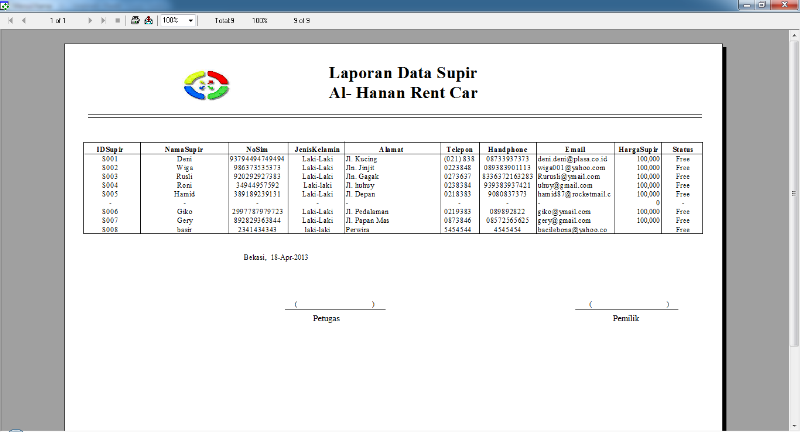
Task: Click '9 of 9' record indicator
Action: click(x=302, y=20)
